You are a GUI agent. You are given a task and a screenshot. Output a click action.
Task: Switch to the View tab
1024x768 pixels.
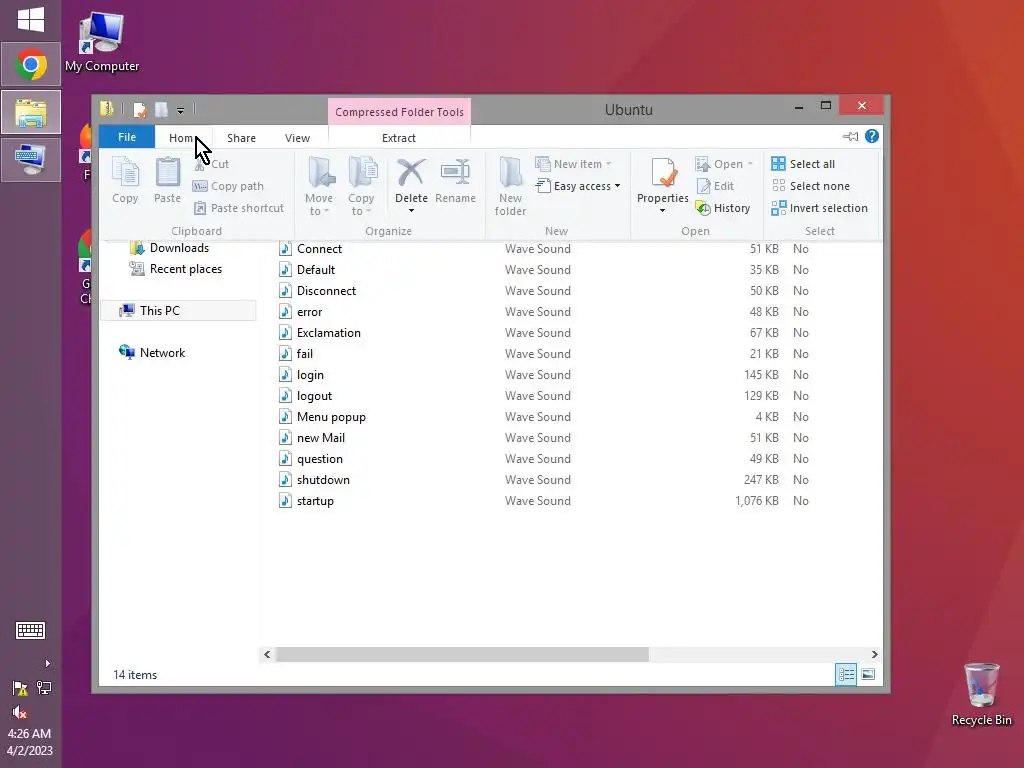click(297, 138)
